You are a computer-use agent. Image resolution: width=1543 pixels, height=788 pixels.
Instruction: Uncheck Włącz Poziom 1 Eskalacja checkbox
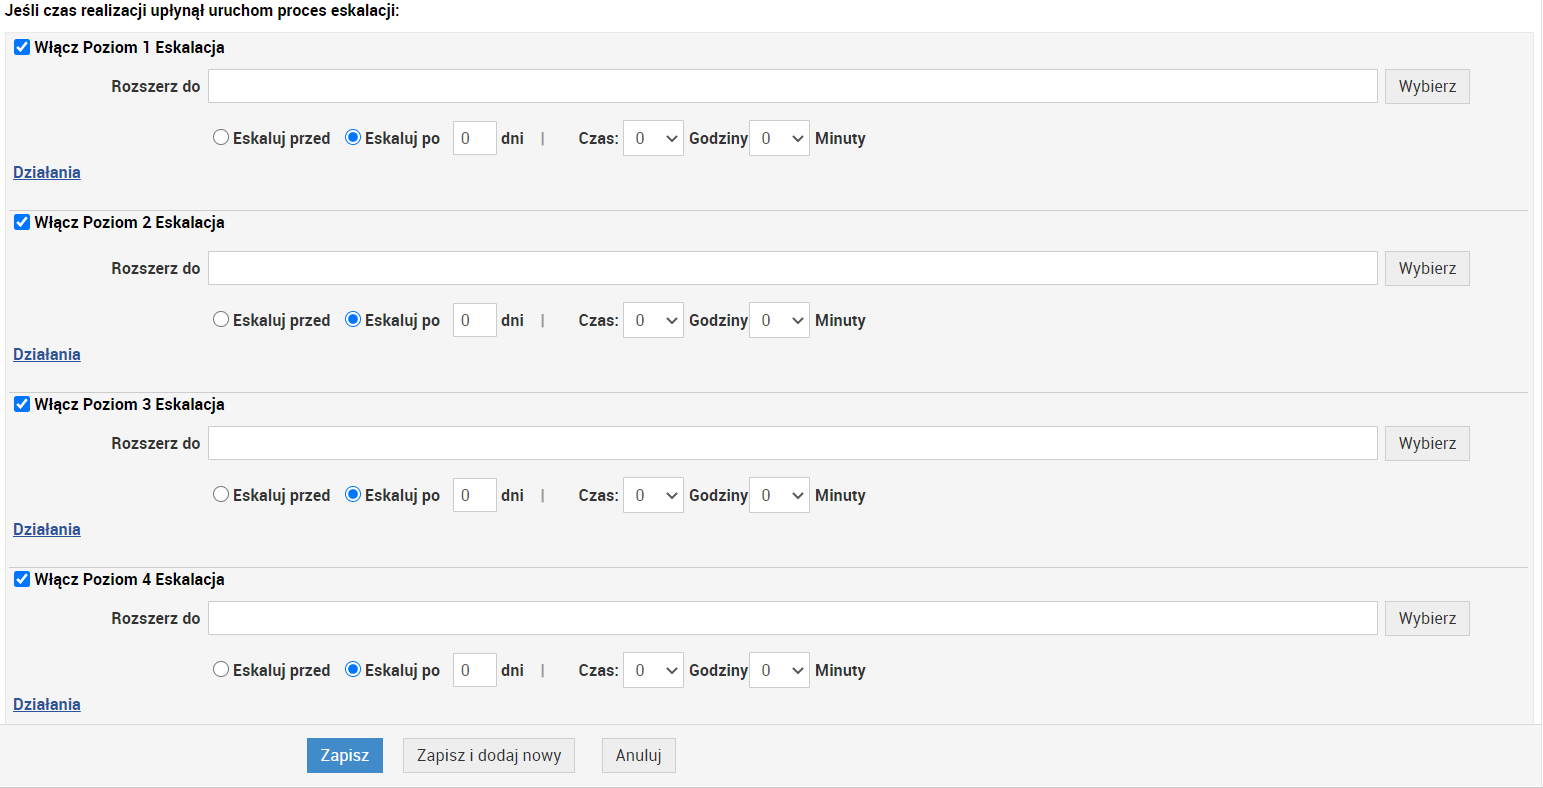(x=22, y=47)
